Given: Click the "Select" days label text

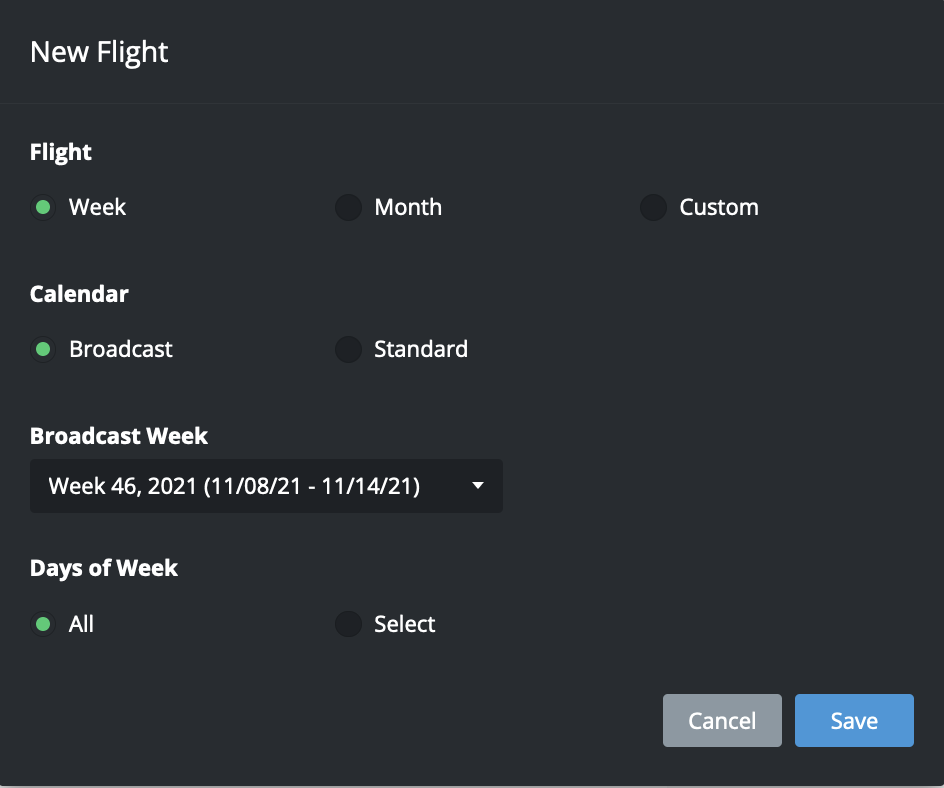Looking at the screenshot, I should 405,625.
